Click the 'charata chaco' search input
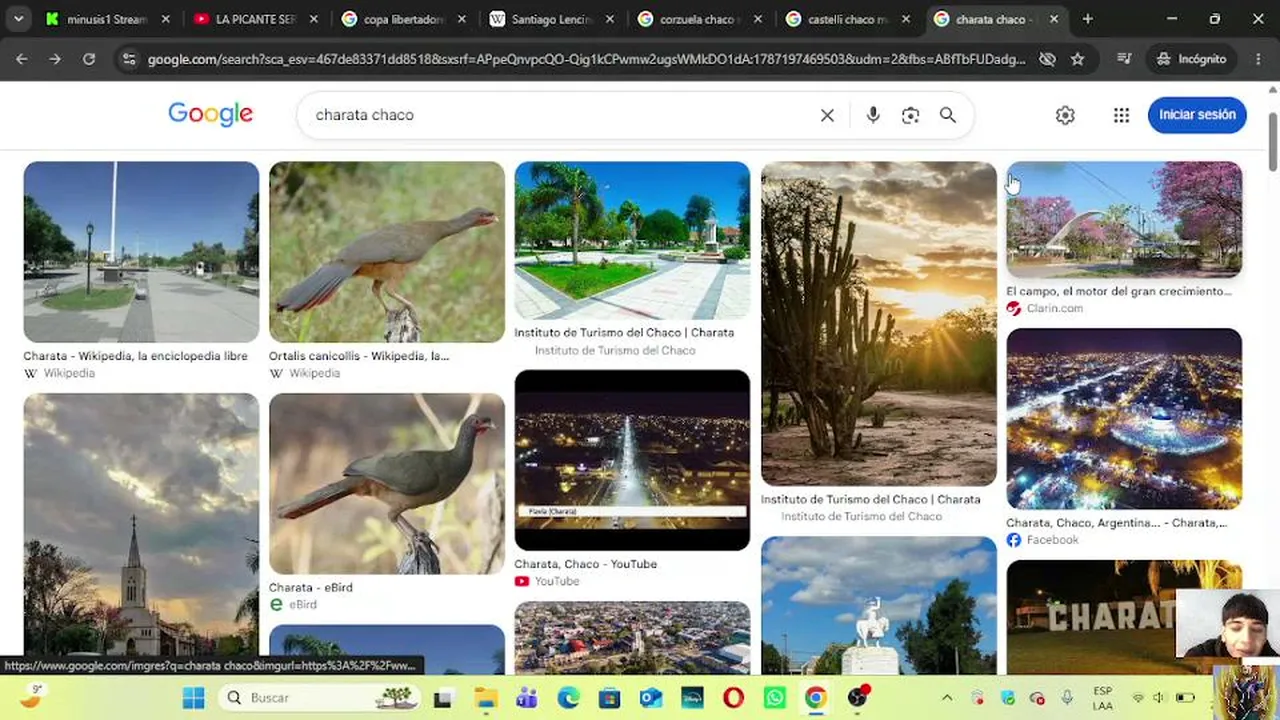Viewport: 1280px width, 720px height. tap(560, 115)
